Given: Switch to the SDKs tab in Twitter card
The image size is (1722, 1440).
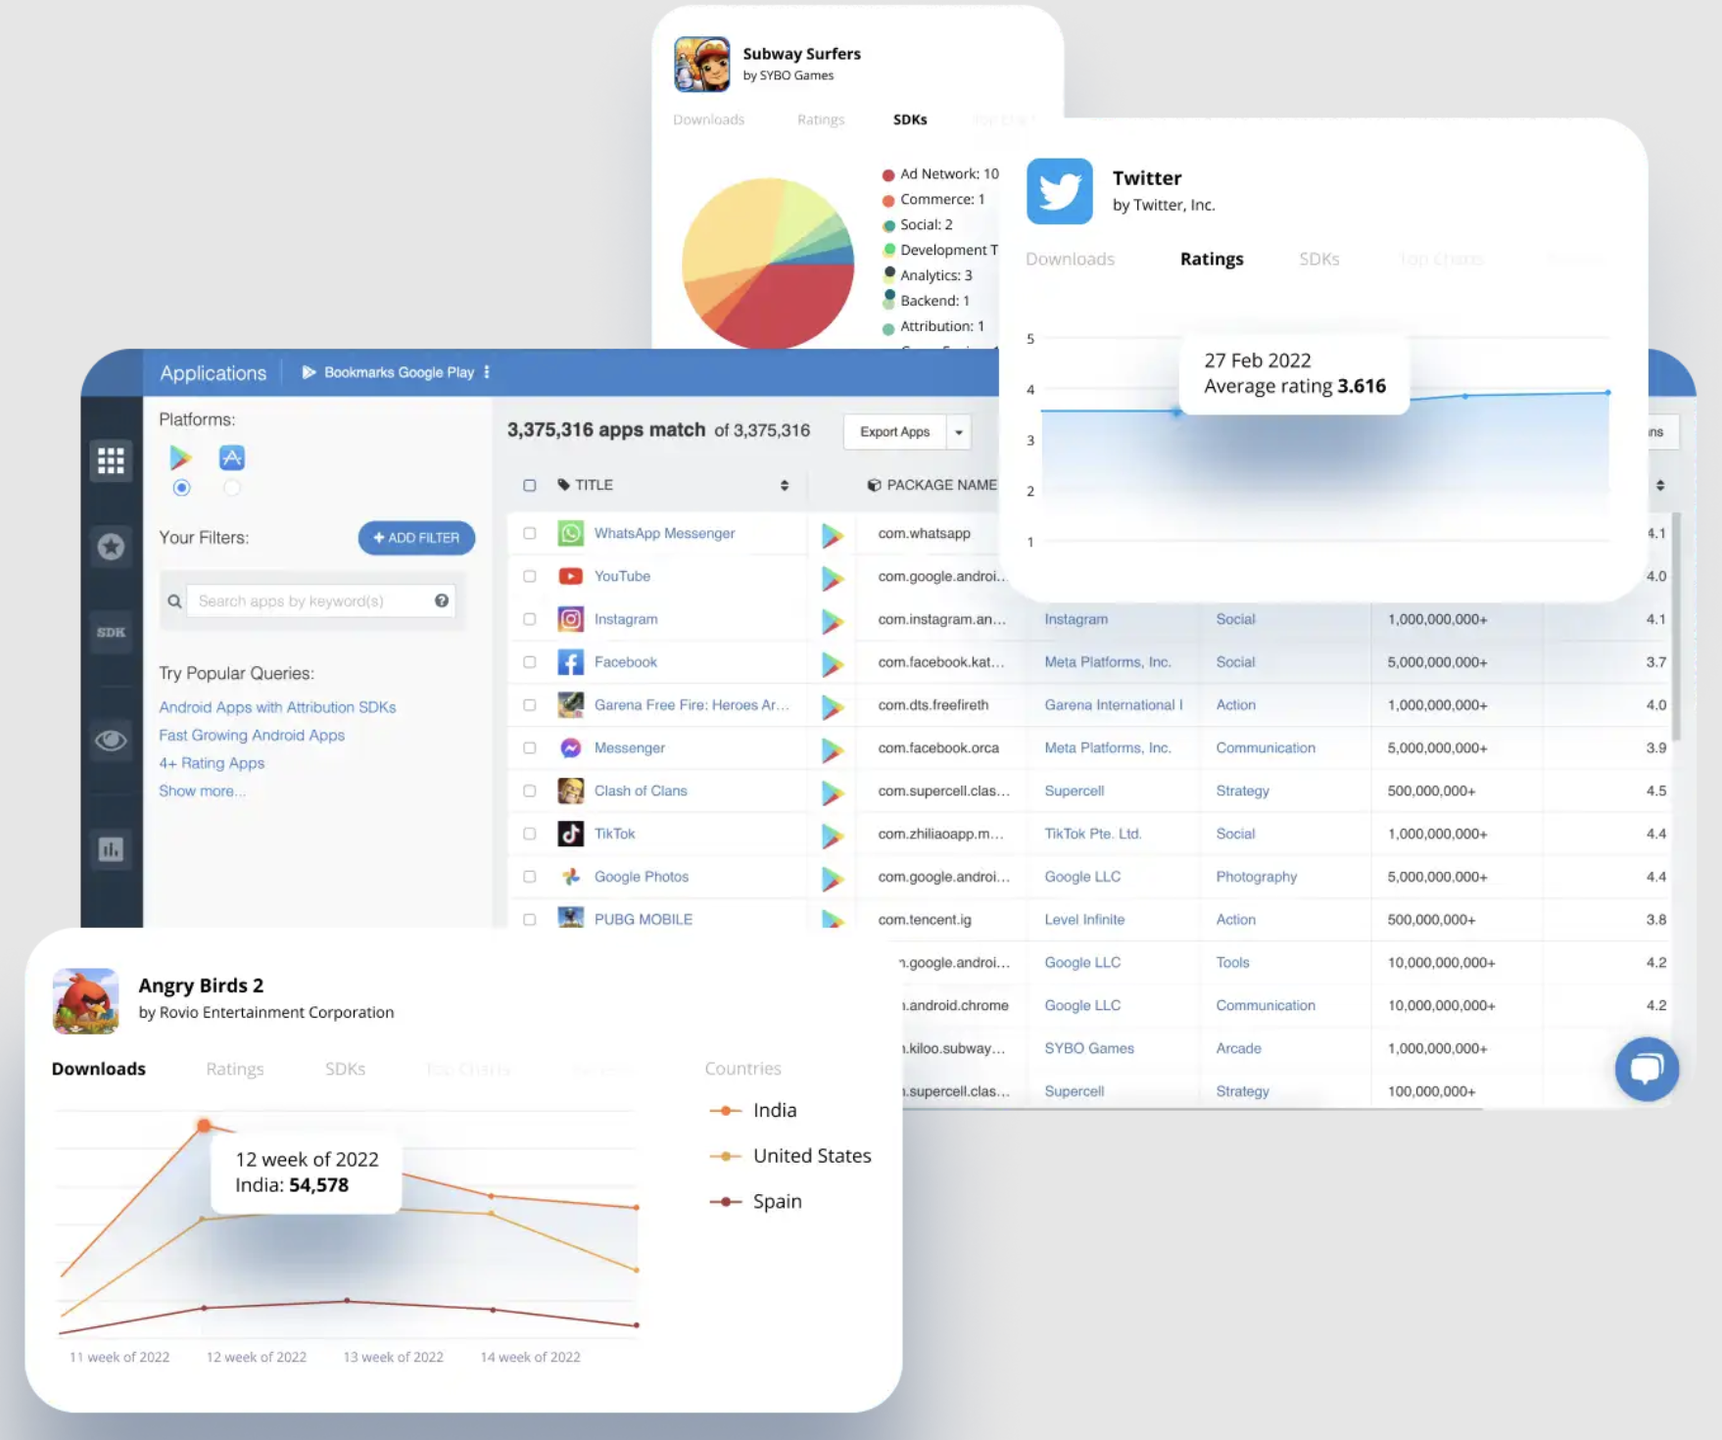Looking at the screenshot, I should (1319, 259).
